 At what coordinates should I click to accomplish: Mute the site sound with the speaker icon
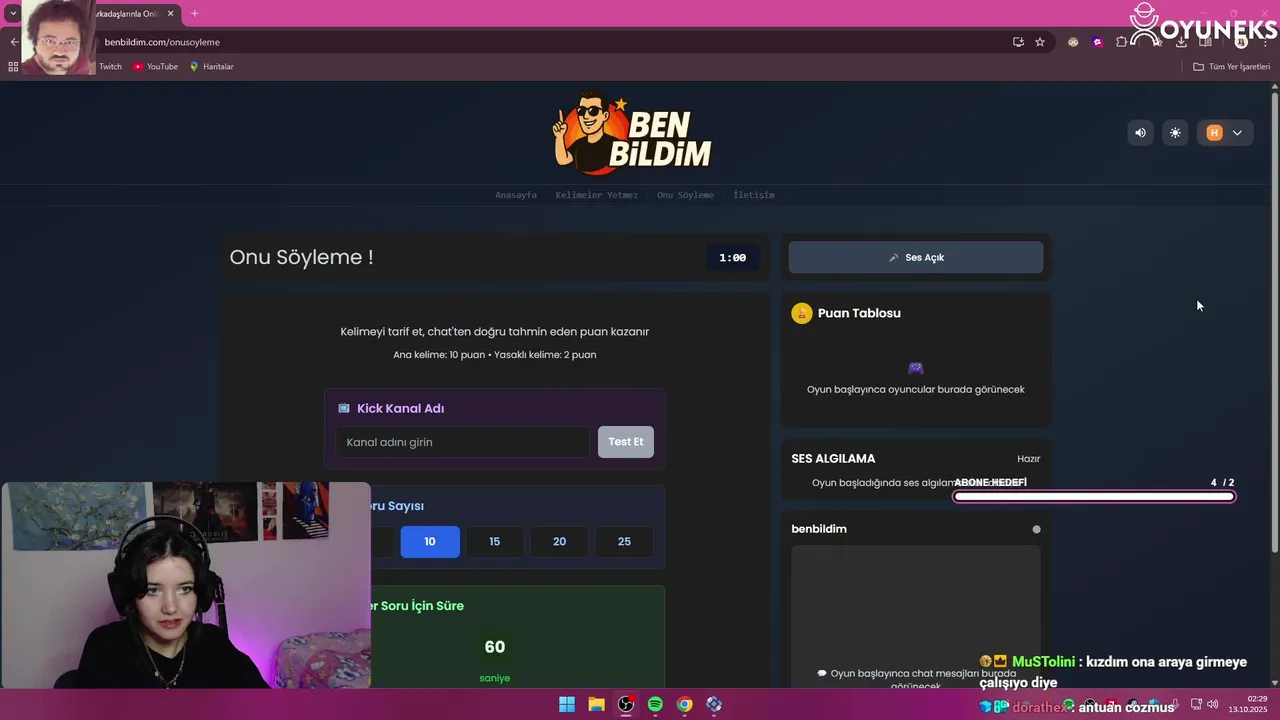click(x=1140, y=133)
